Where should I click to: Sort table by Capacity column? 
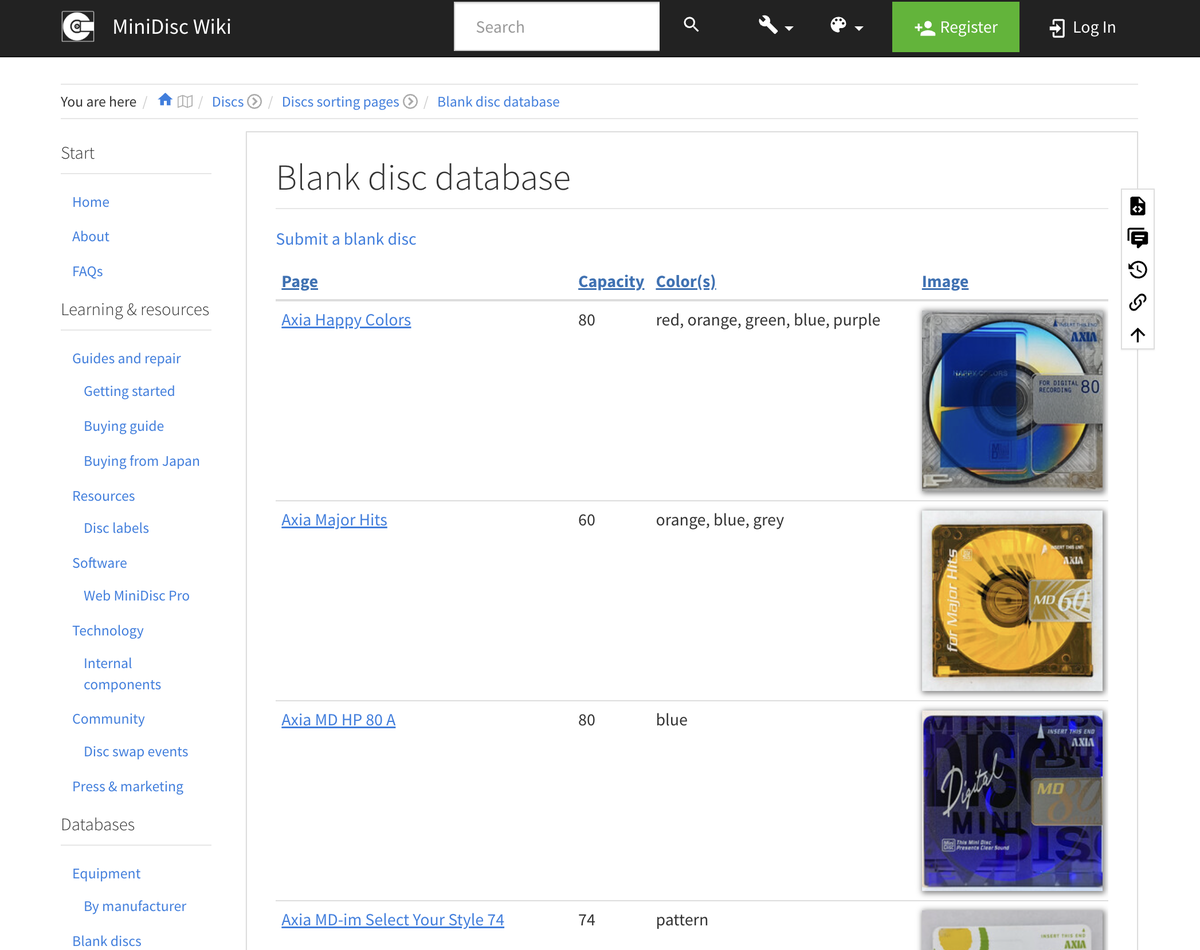coord(610,282)
